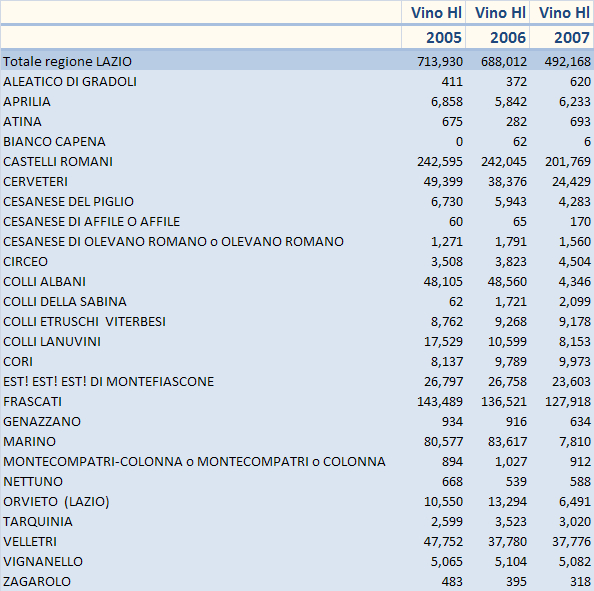This screenshot has width=594, height=591.
Task: Click Cesanese del Piglio 2006 value 5,943
Action: click(511, 202)
